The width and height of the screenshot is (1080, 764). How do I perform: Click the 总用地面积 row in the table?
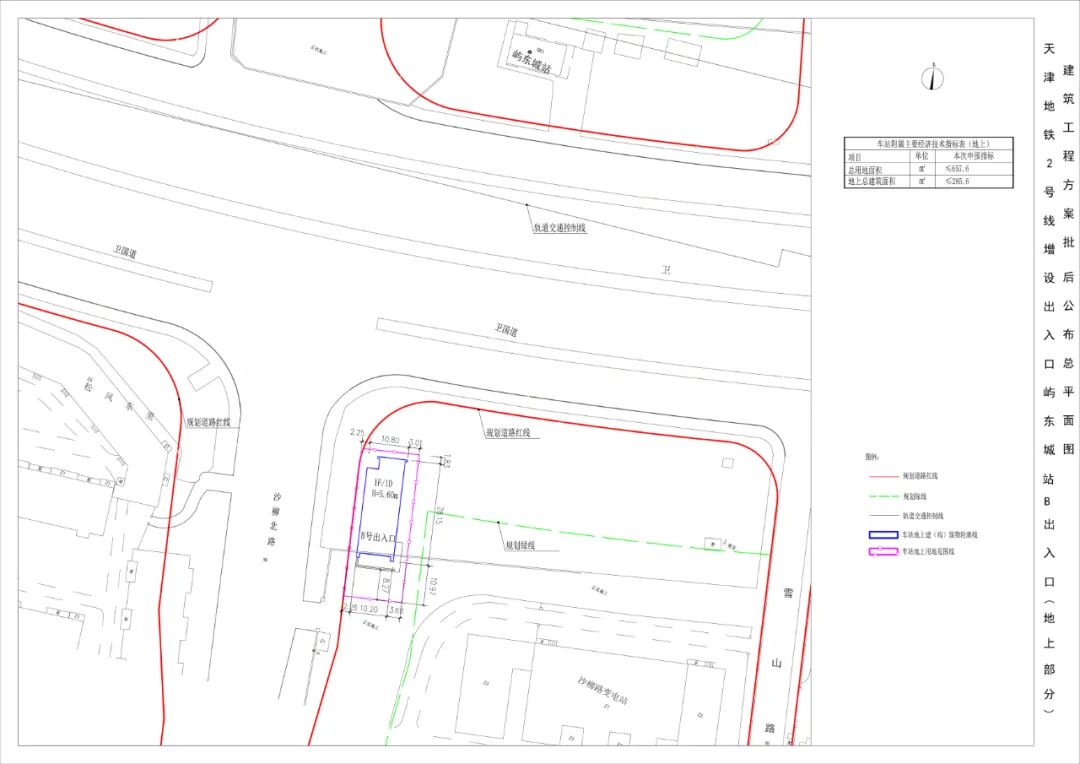pos(866,169)
